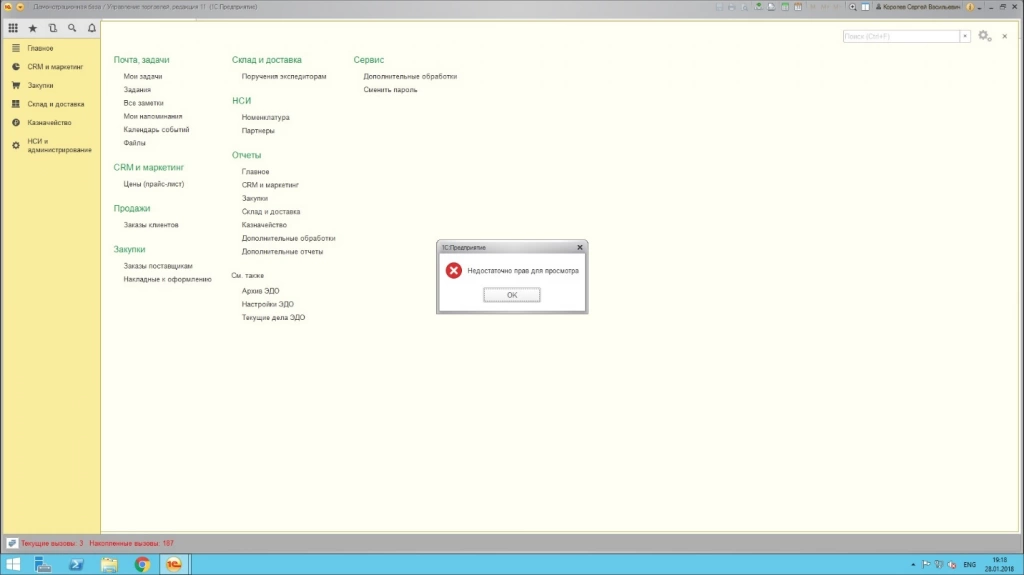Open the main menu dropdown arrow in title bar
This screenshot has height=575, width=1024.
coord(20,7)
